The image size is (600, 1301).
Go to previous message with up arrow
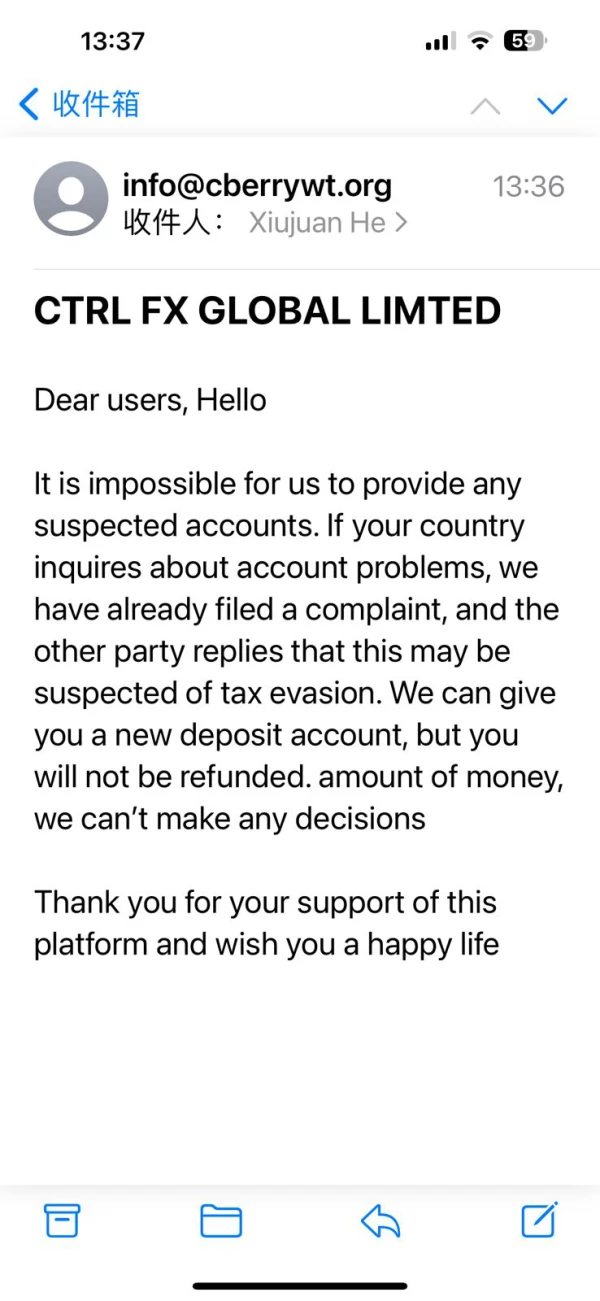coord(485,105)
